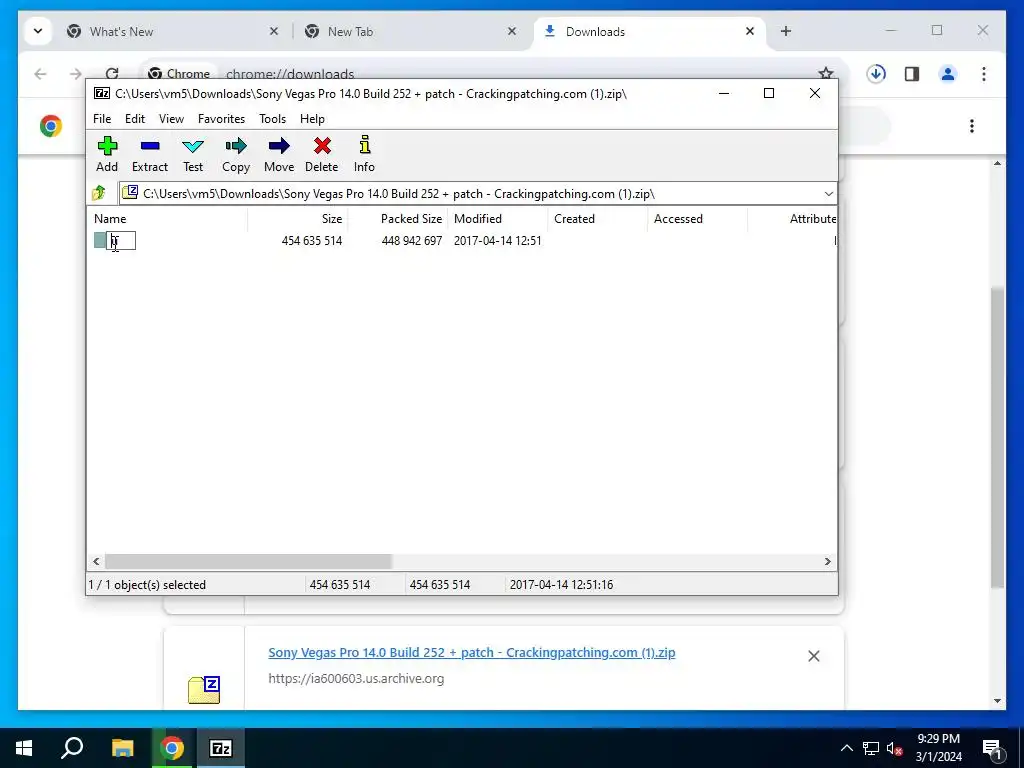
Task: Close the New Tab tab
Action: tap(512, 31)
